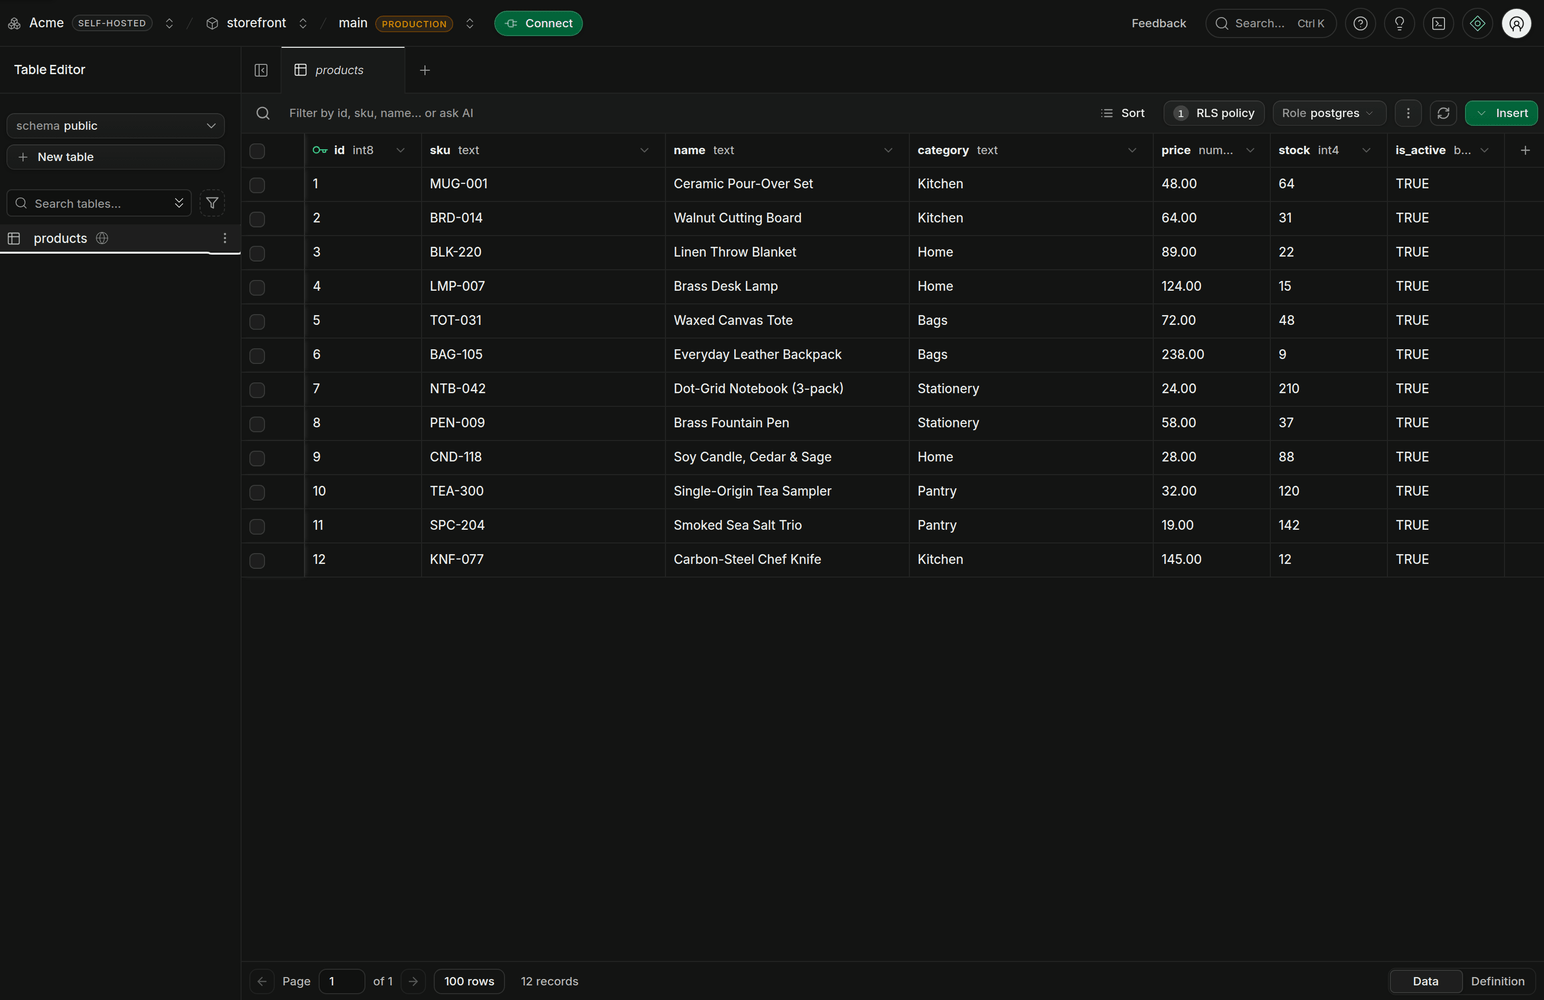The image size is (1544, 1000).
Task: Select the Ceramic Pour-Over Set row checkbox
Action: tap(257, 185)
